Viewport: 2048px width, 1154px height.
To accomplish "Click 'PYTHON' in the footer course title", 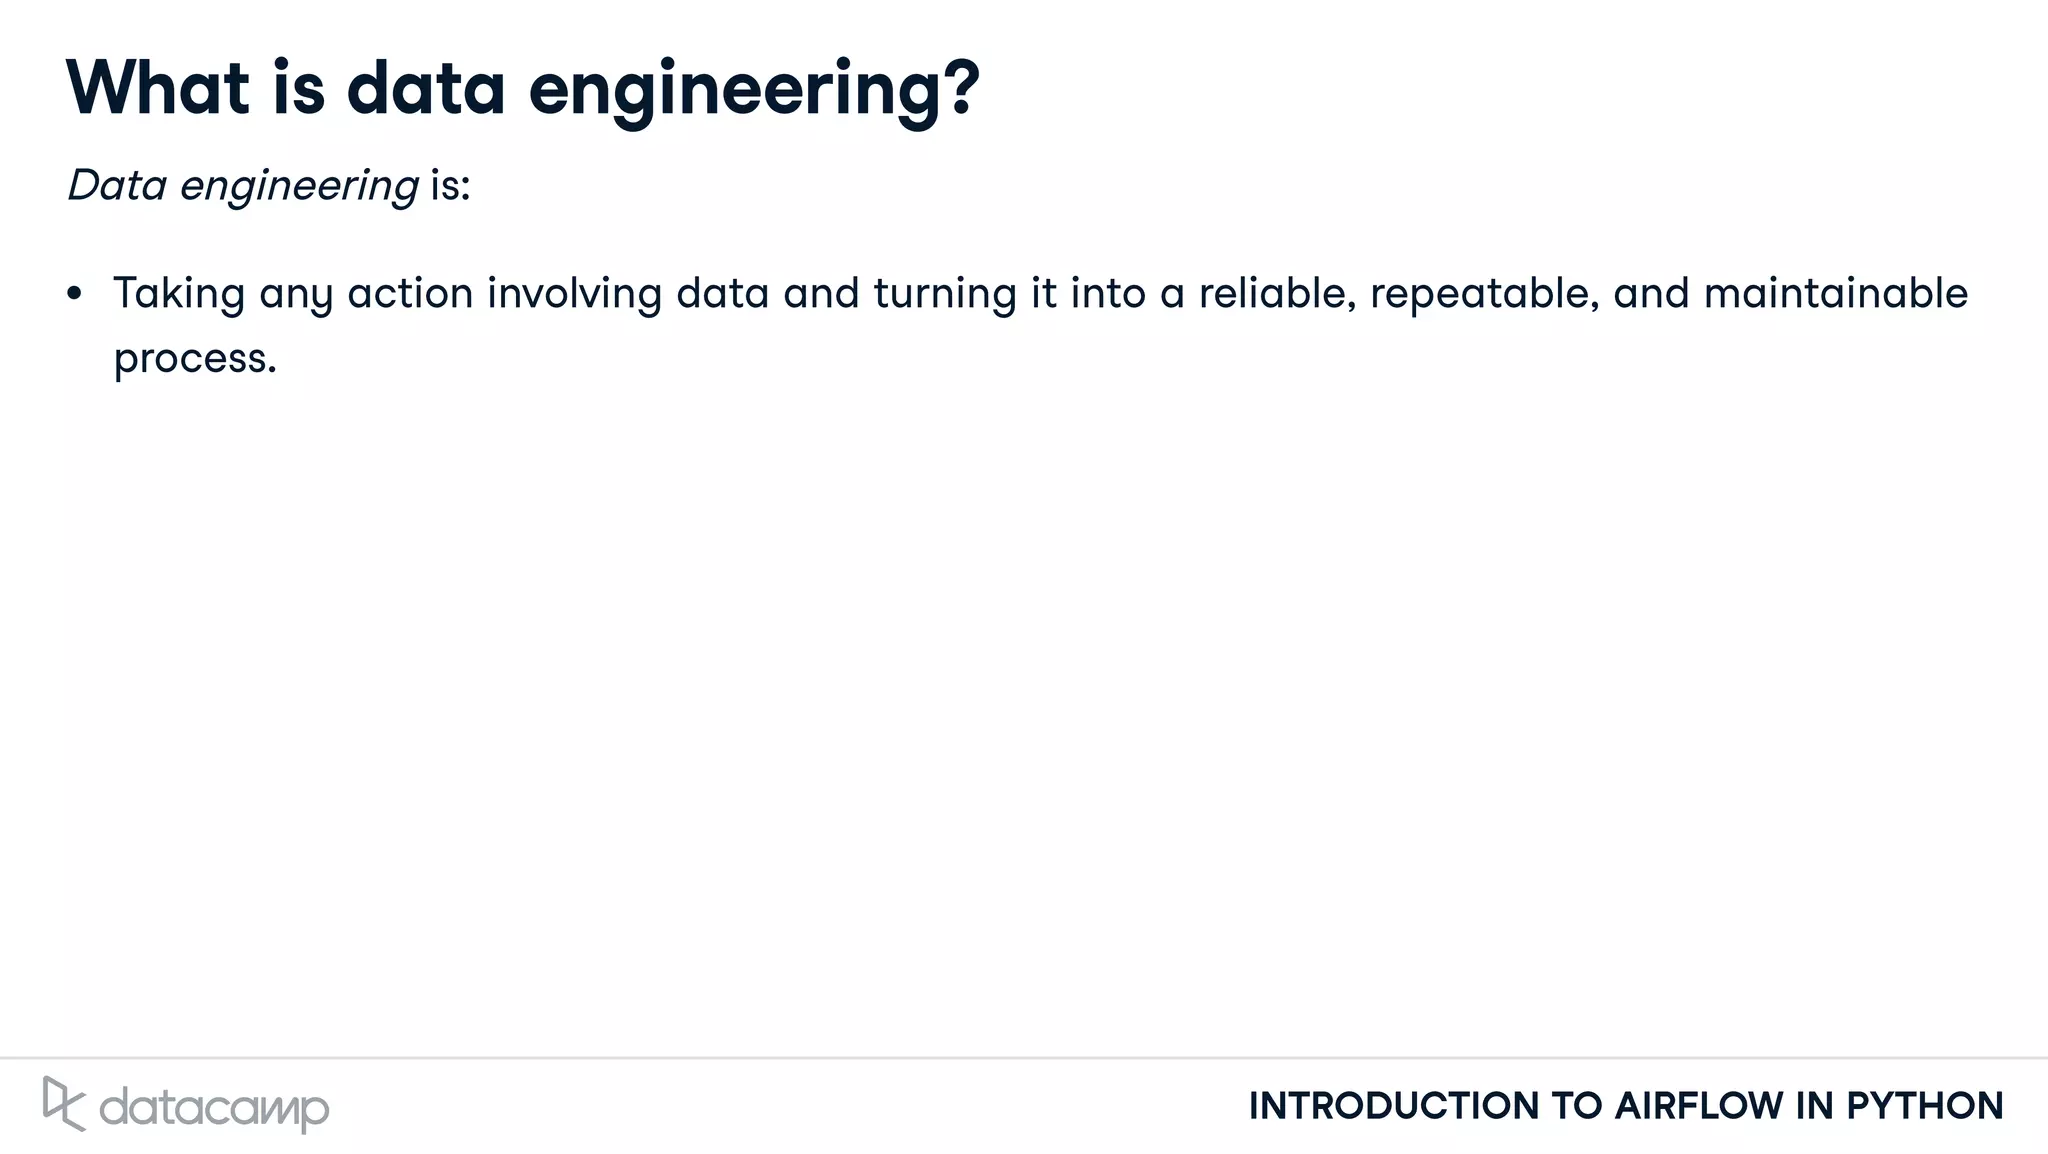I will [1924, 1106].
